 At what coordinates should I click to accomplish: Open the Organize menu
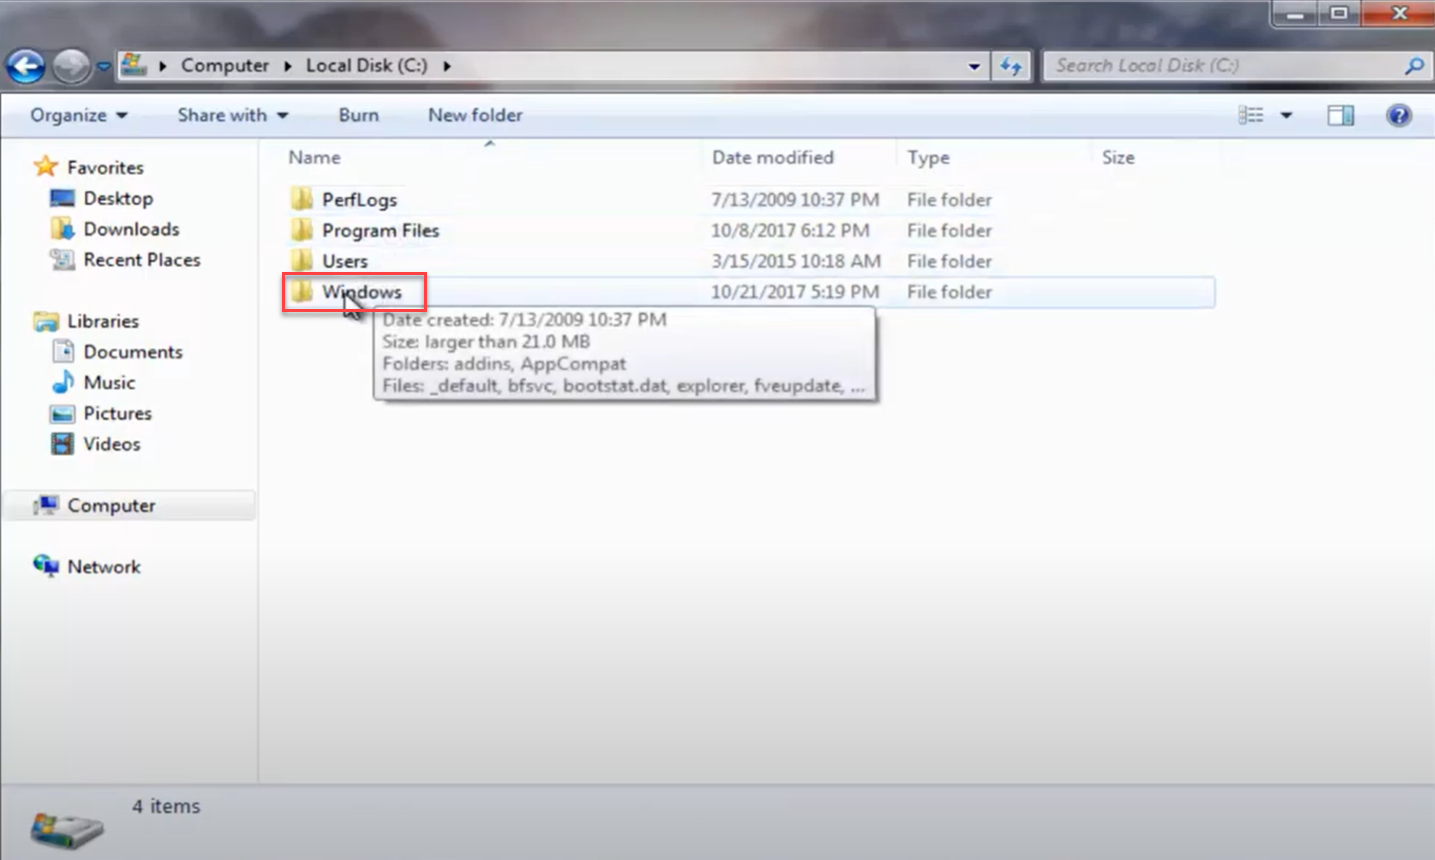click(x=79, y=115)
